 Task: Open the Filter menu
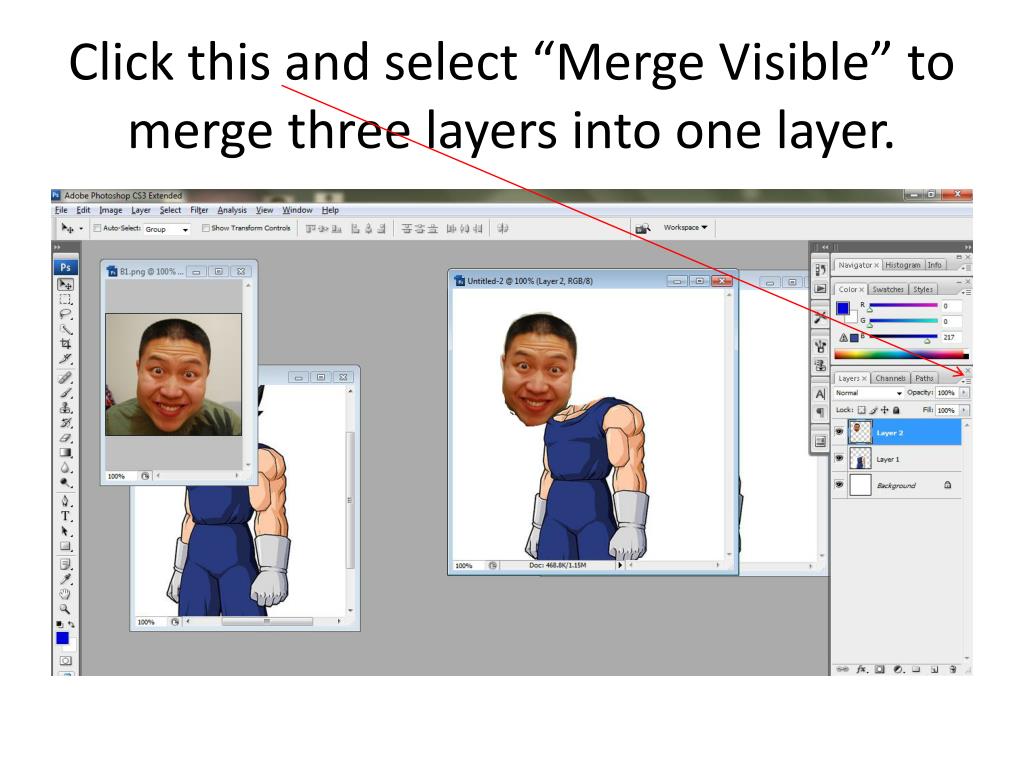(x=199, y=210)
